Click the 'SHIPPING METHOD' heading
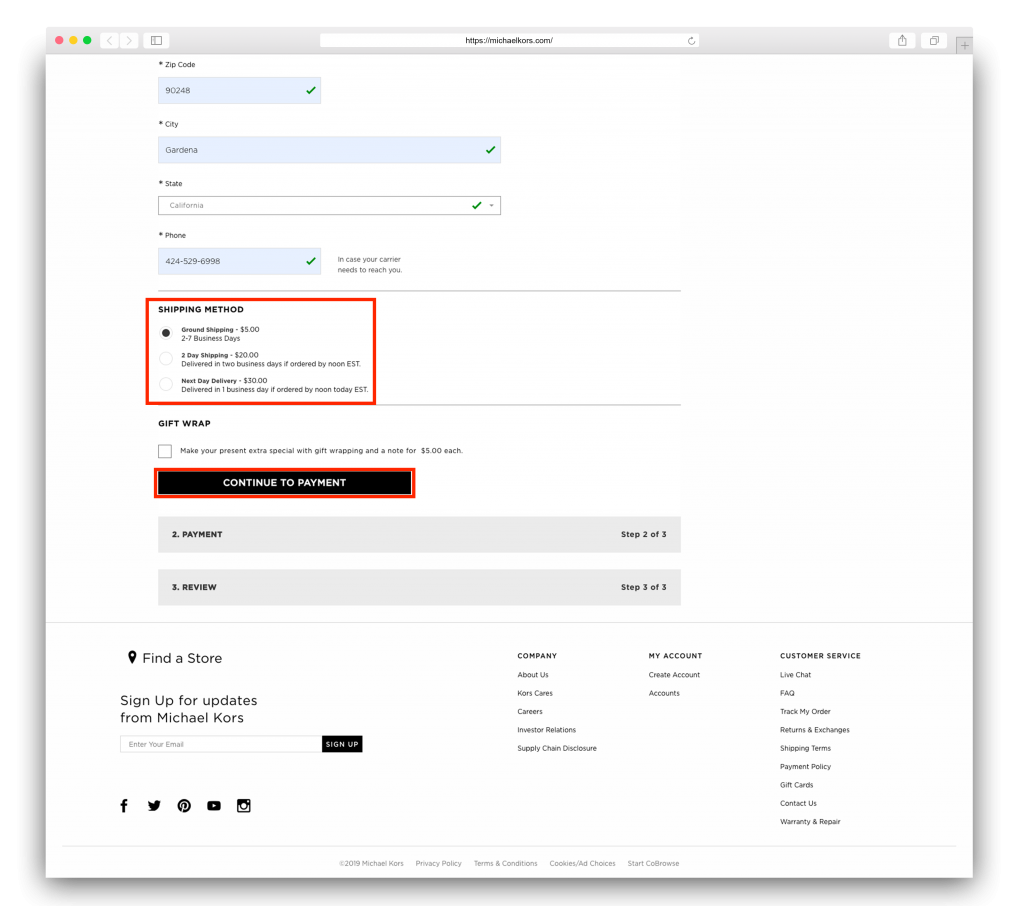The width and height of the screenshot is (1024, 906). tap(200, 310)
